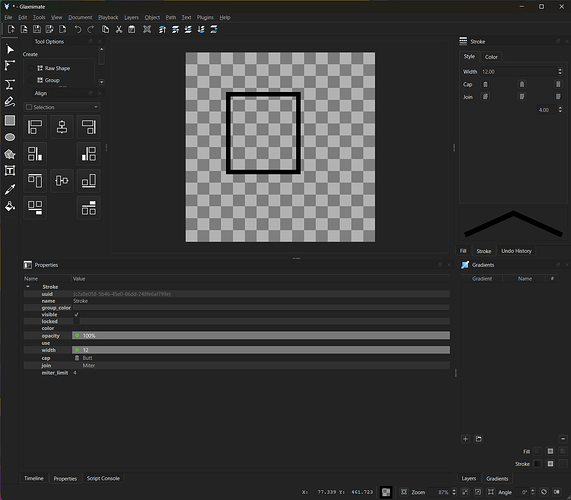The height and width of the screenshot is (500, 571).
Task: Select the arrow Select tool
Action: (10, 50)
